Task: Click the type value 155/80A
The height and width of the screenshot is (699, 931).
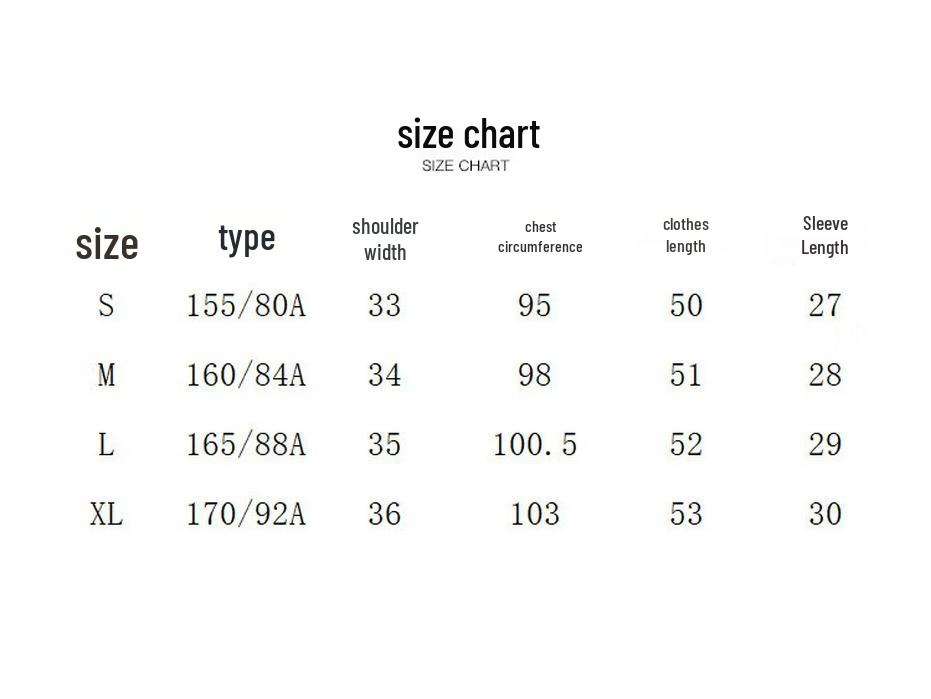Action: tap(246, 305)
